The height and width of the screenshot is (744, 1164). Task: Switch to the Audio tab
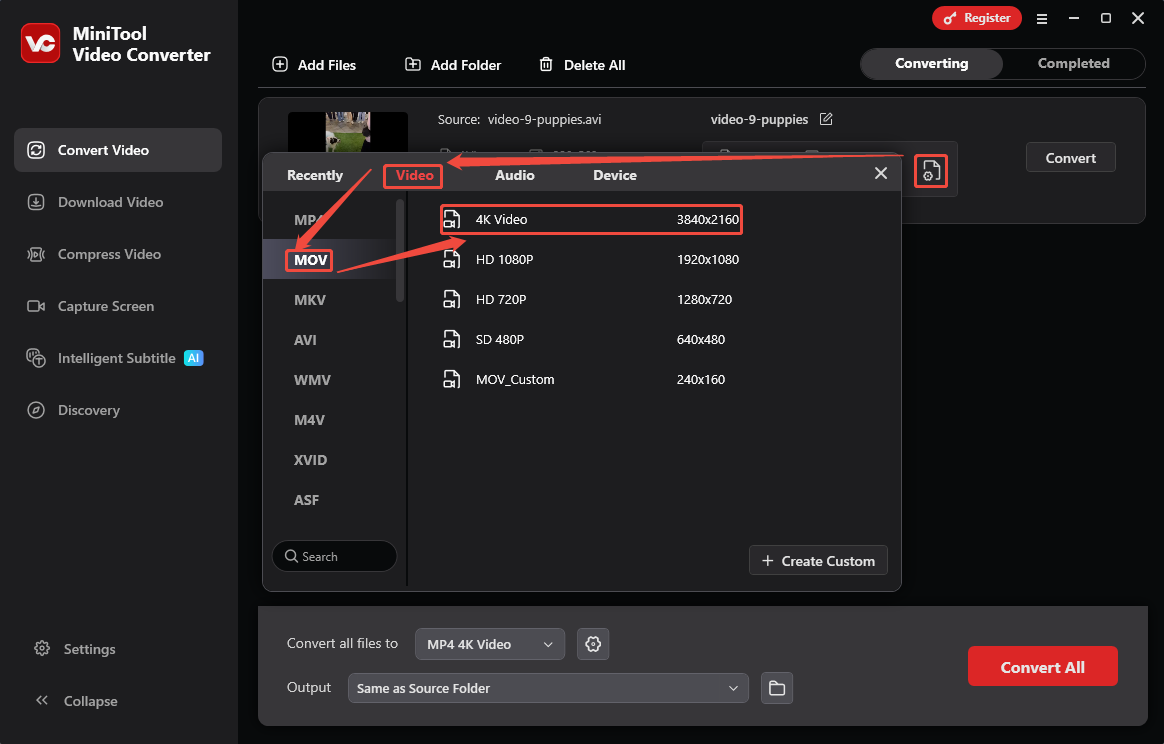515,174
